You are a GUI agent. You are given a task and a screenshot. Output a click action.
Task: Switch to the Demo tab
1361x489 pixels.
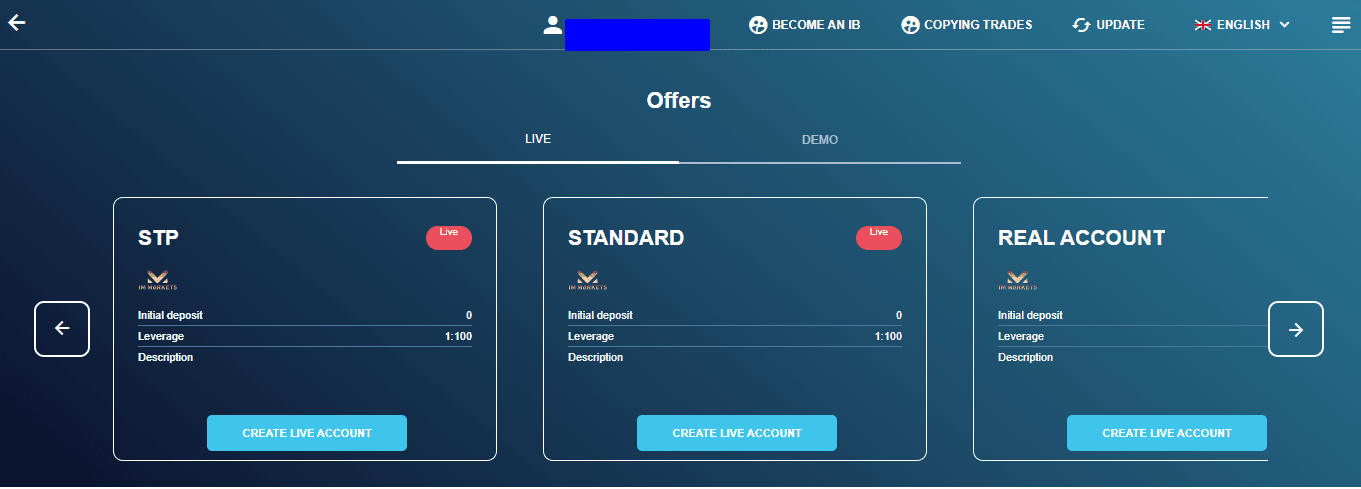click(x=820, y=140)
